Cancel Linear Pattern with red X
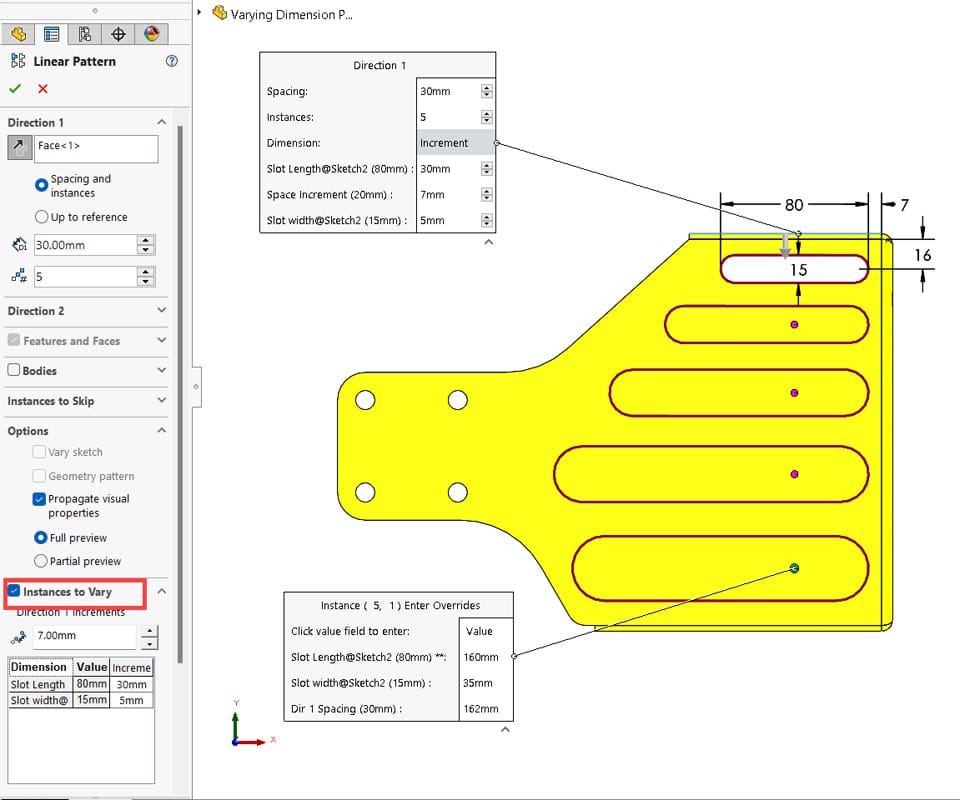Viewport: 960px width, 800px height. click(43, 89)
